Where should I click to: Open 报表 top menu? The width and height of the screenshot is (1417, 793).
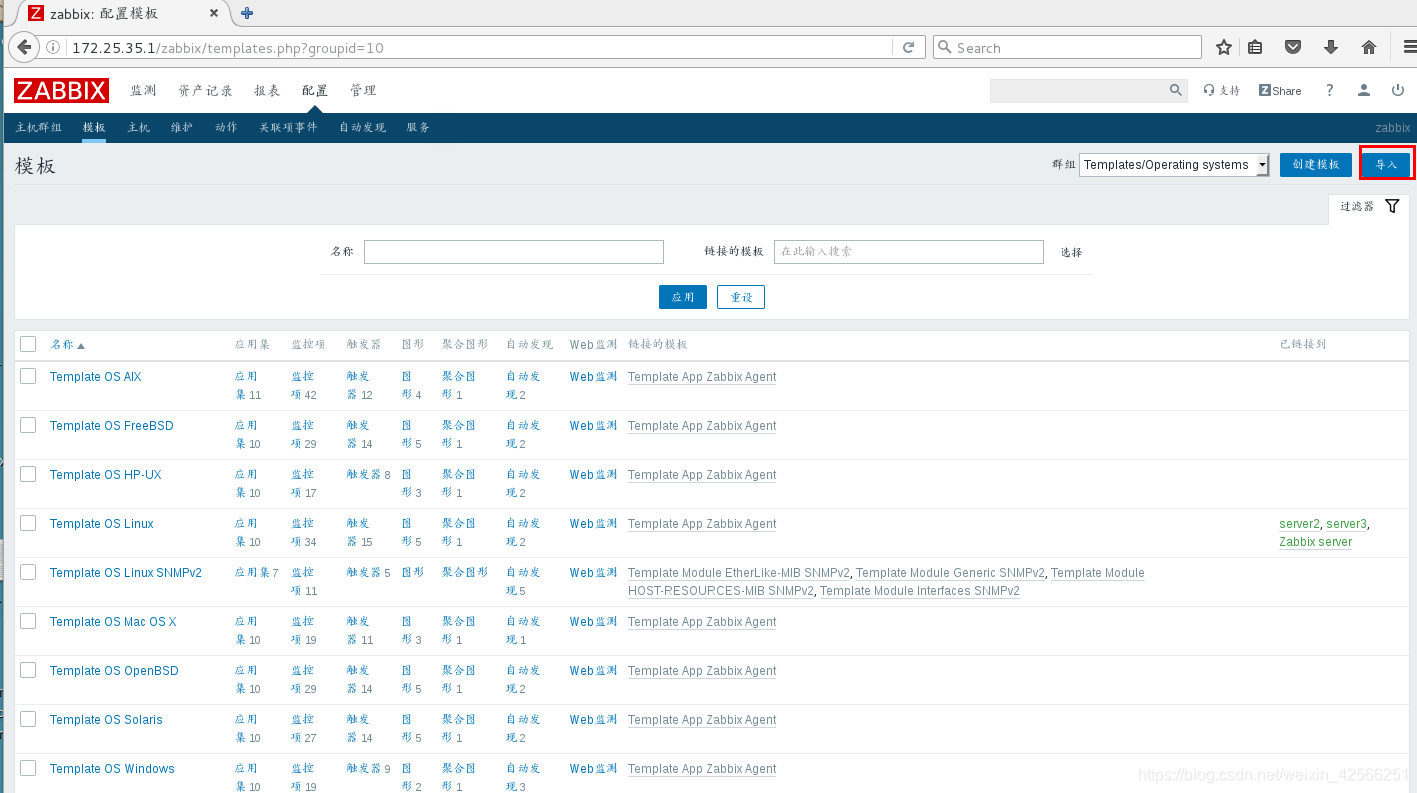click(x=267, y=90)
